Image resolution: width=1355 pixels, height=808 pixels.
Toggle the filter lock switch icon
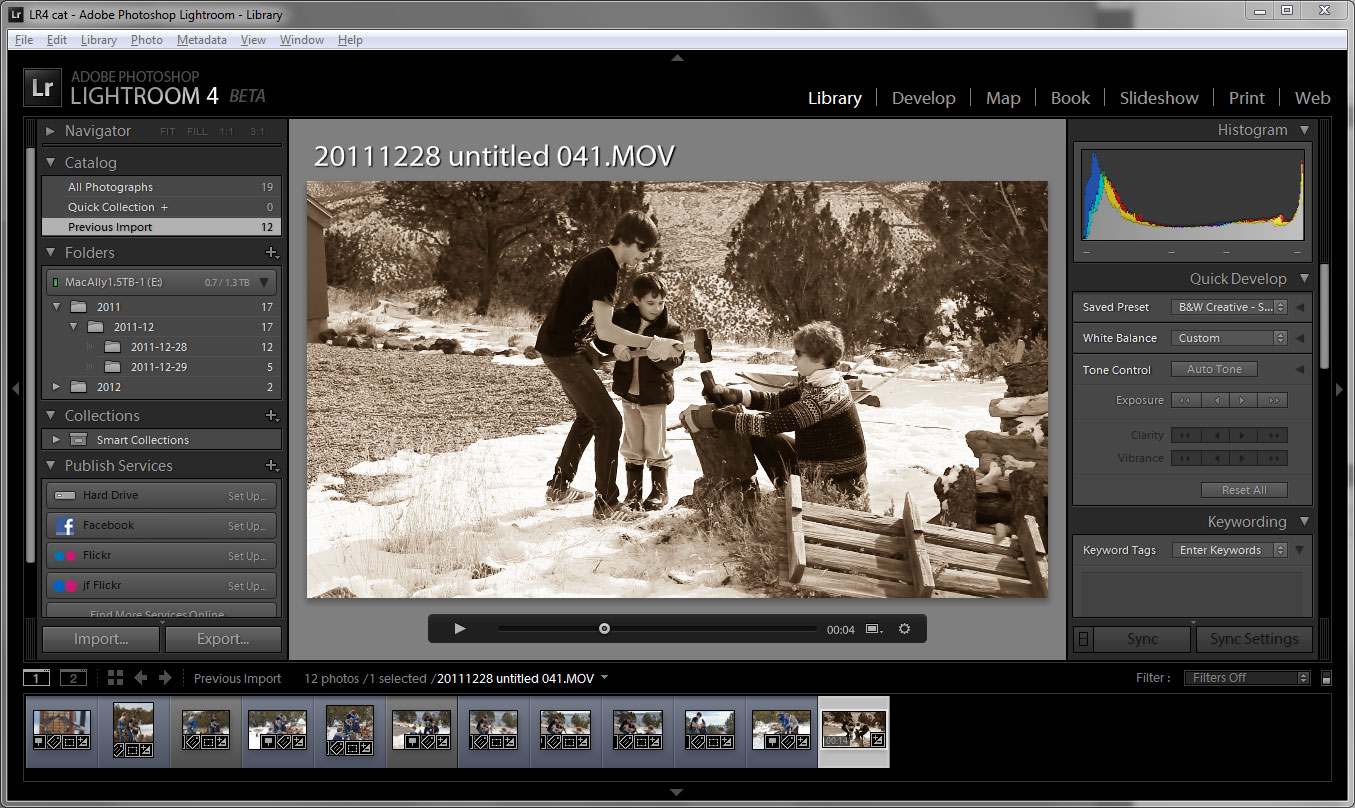click(1326, 678)
